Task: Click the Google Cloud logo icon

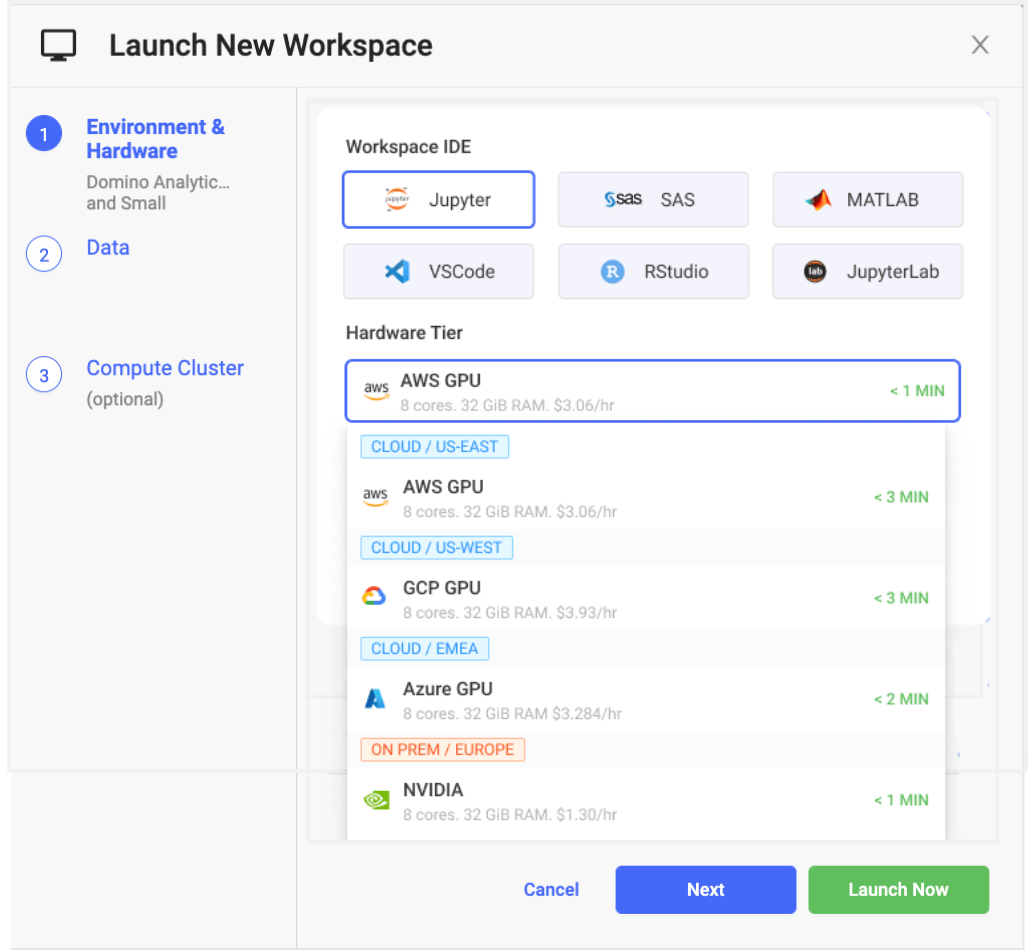Action: pos(374,596)
